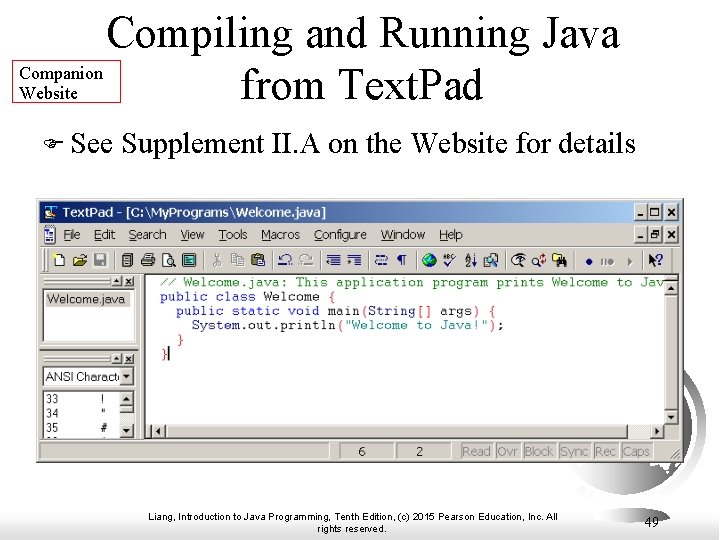
Task: Sort lines with A-Z sort icon
Action: (470, 260)
